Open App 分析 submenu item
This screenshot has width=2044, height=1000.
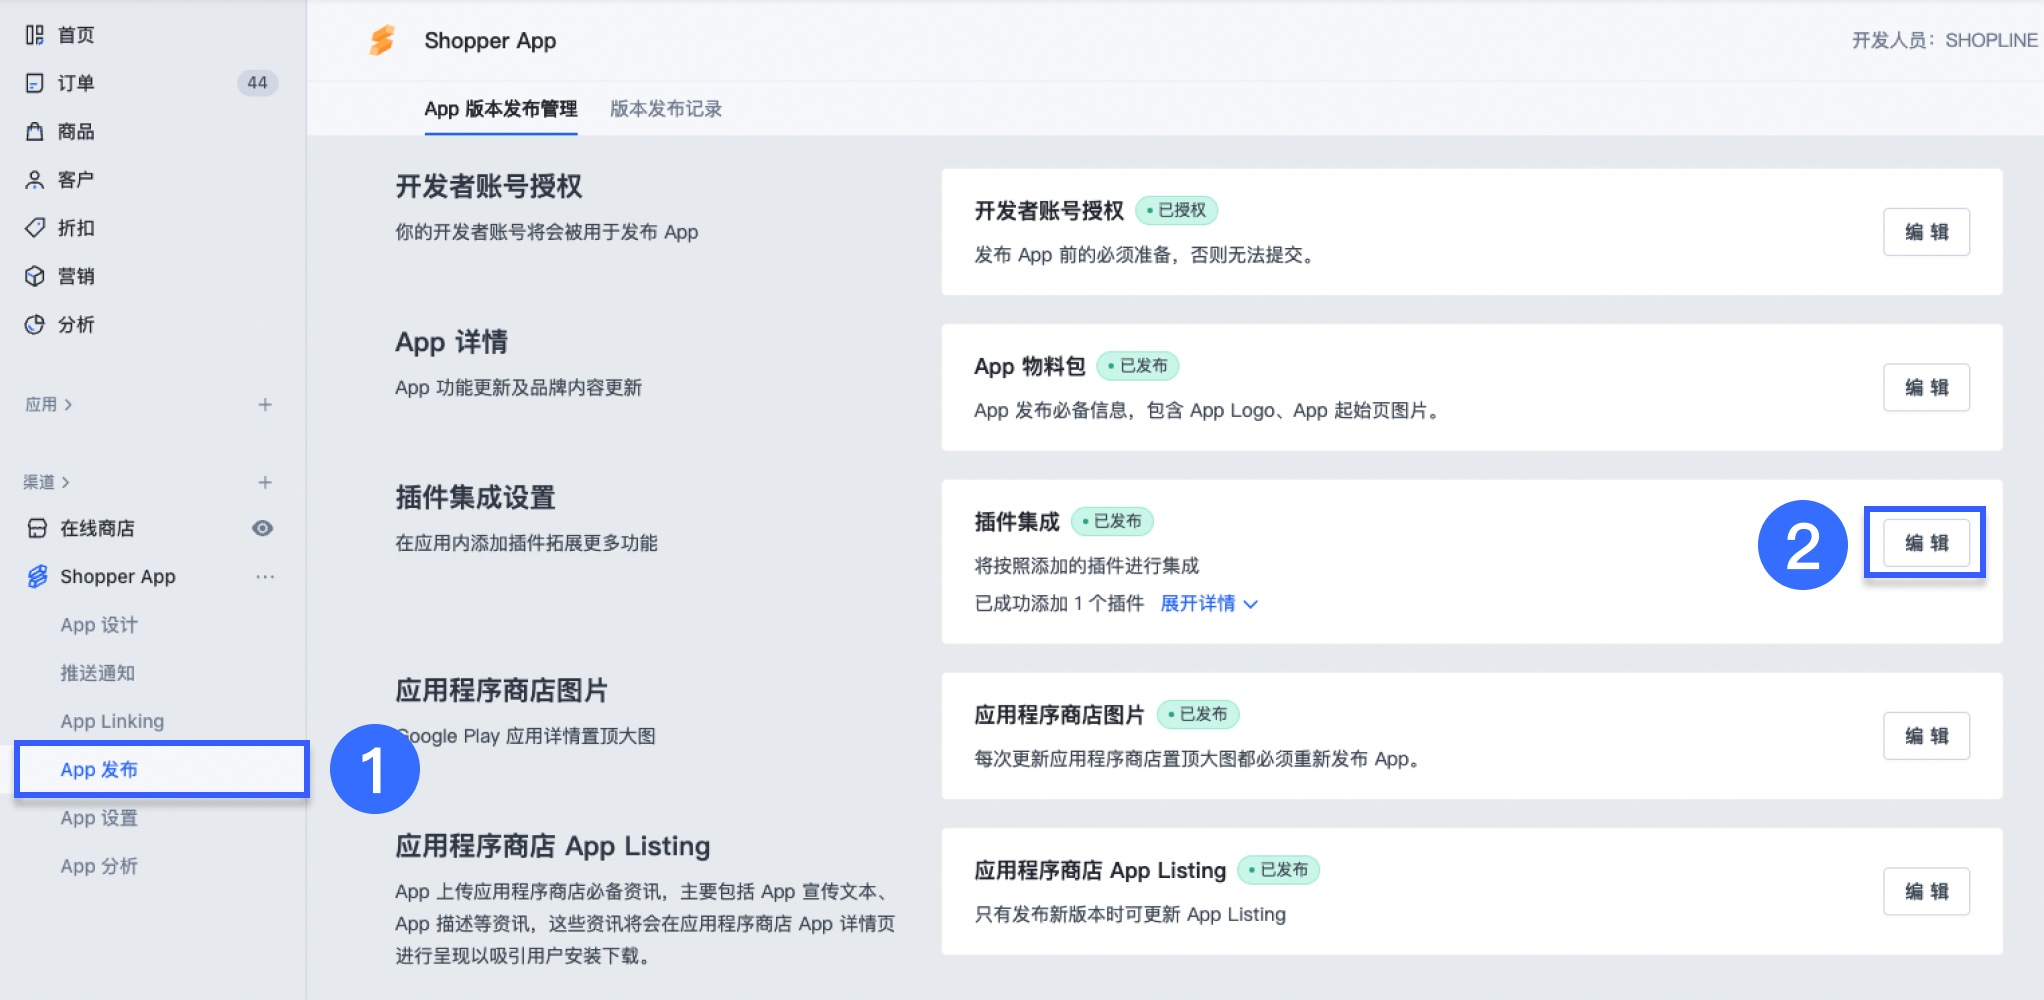[99, 866]
